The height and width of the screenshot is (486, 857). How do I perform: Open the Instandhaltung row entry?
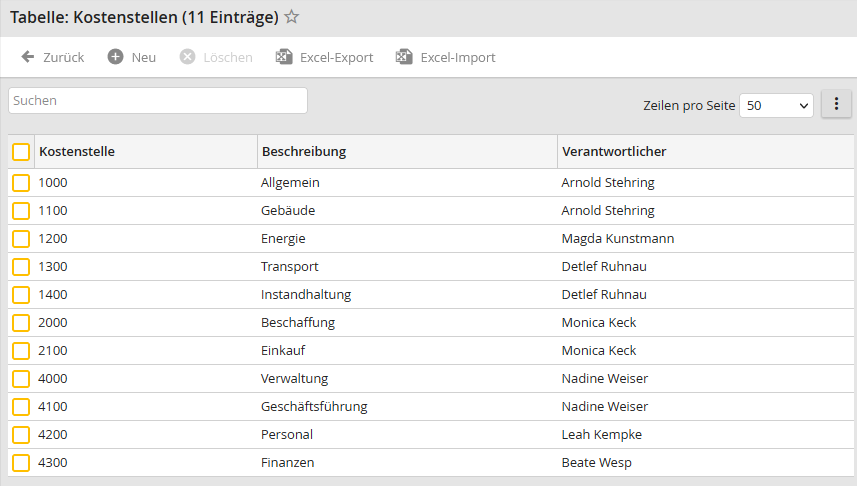(x=306, y=295)
